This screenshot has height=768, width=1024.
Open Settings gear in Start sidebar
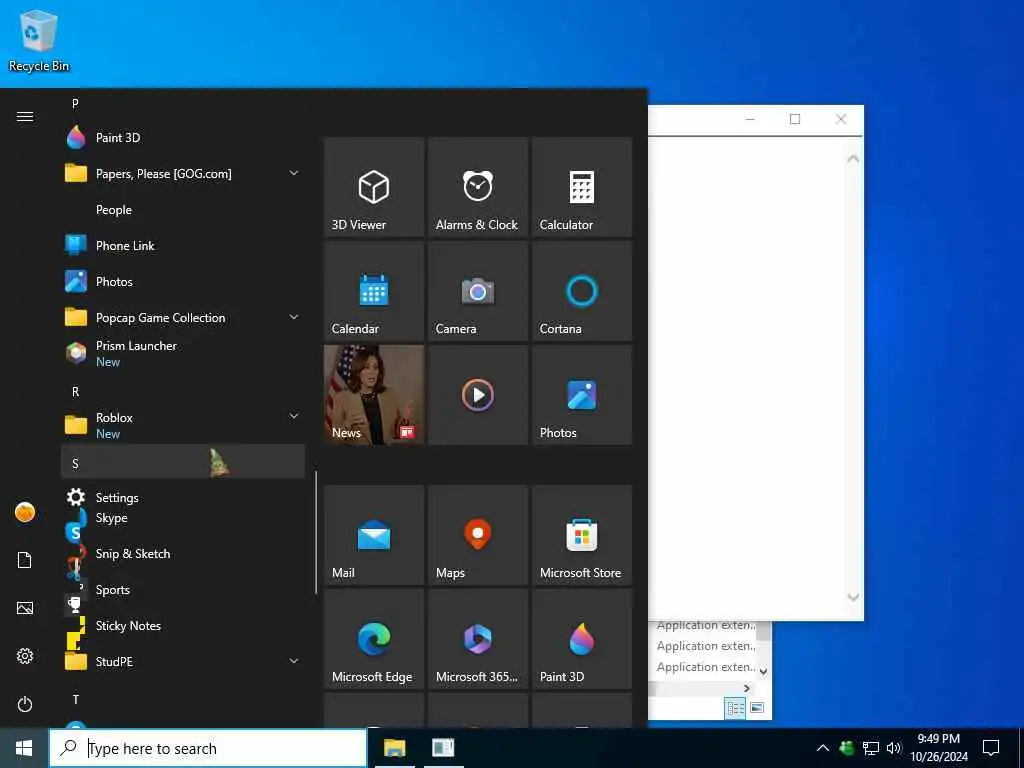[25, 656]
